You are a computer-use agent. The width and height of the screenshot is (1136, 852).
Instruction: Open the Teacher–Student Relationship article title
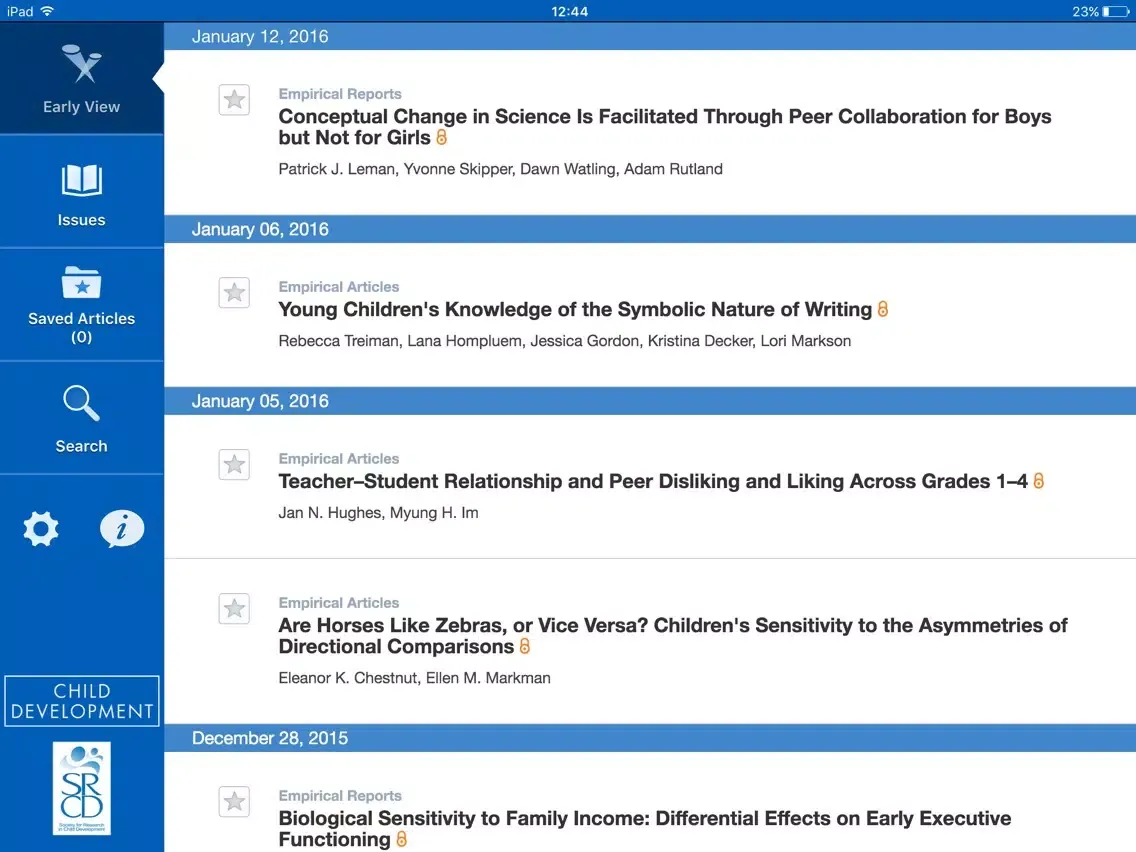[x=652, y=482]
